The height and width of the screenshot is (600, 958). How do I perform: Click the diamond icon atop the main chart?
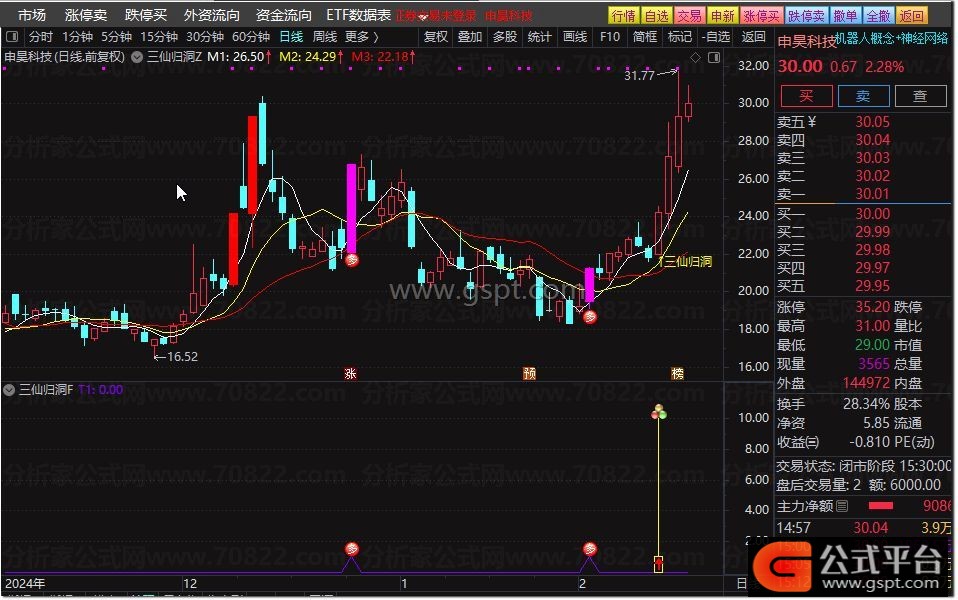click(x=695, y=57)
